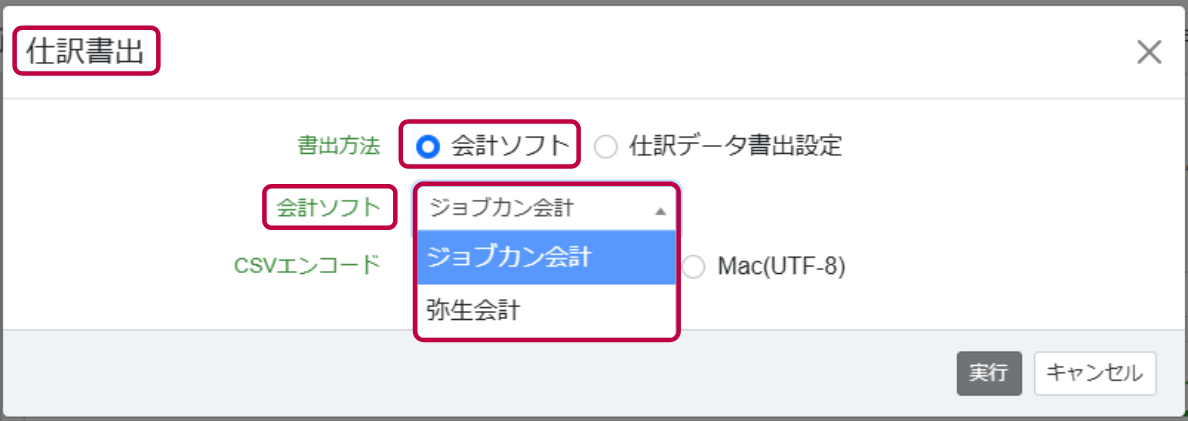1188x421 pixels.
Task: Click the 仕訳書出 dialog title
Action: (86, 51)
